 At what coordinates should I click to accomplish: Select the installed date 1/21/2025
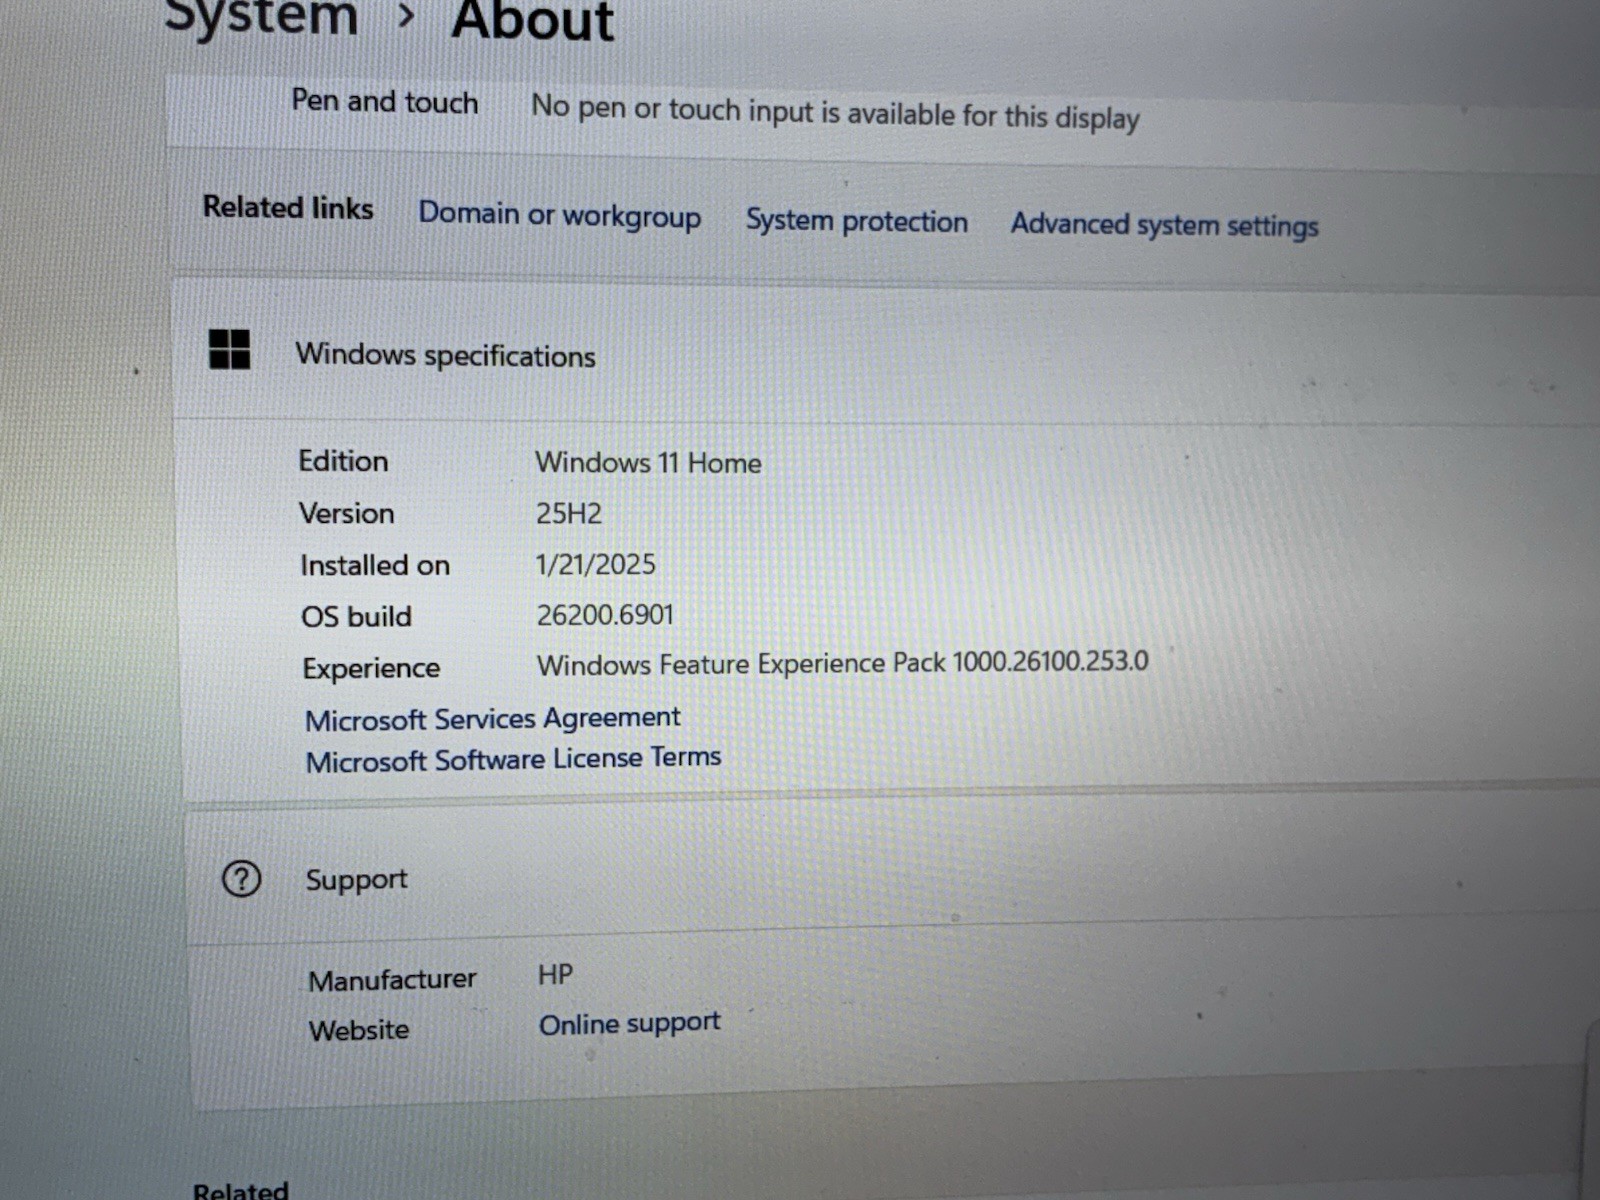coord(596,564)
